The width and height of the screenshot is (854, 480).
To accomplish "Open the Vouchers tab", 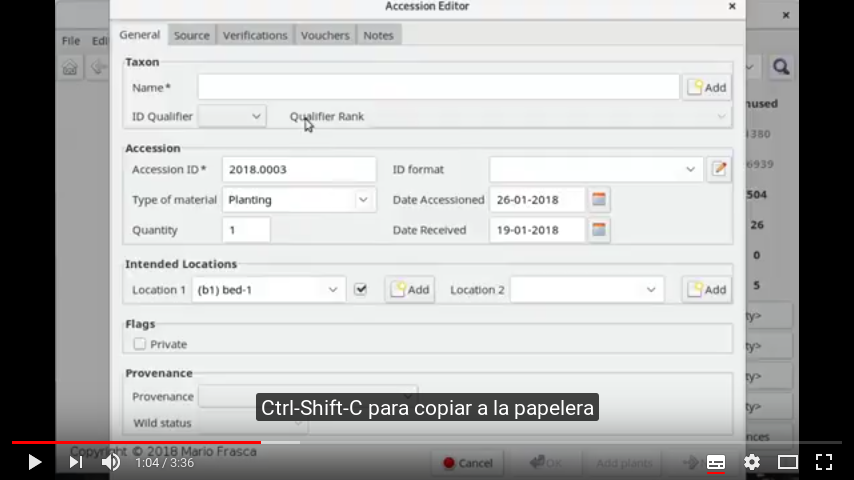I will (325, 35).
